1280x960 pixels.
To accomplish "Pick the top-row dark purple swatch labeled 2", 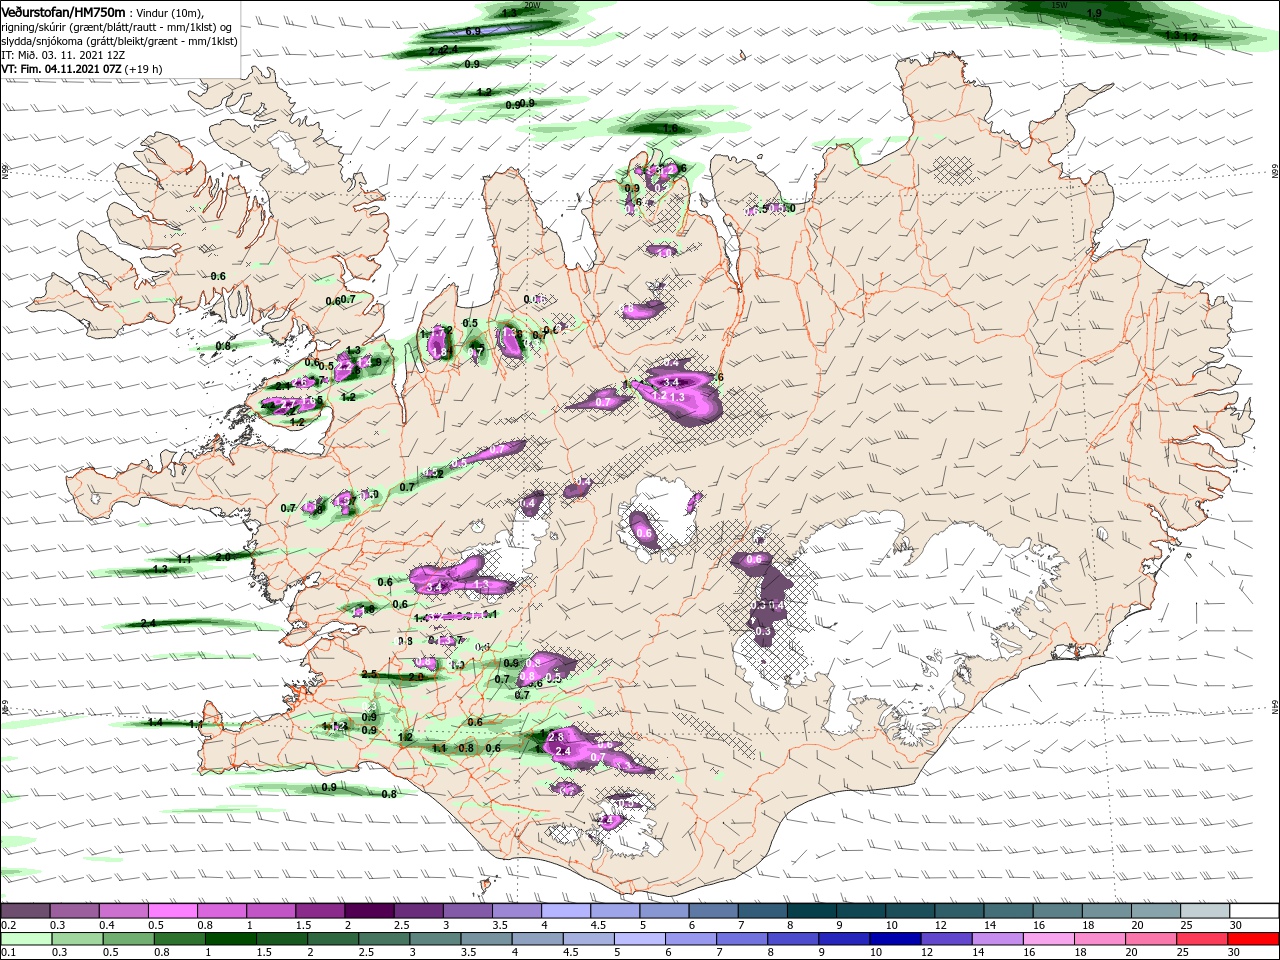I will [x=368, y=911].
